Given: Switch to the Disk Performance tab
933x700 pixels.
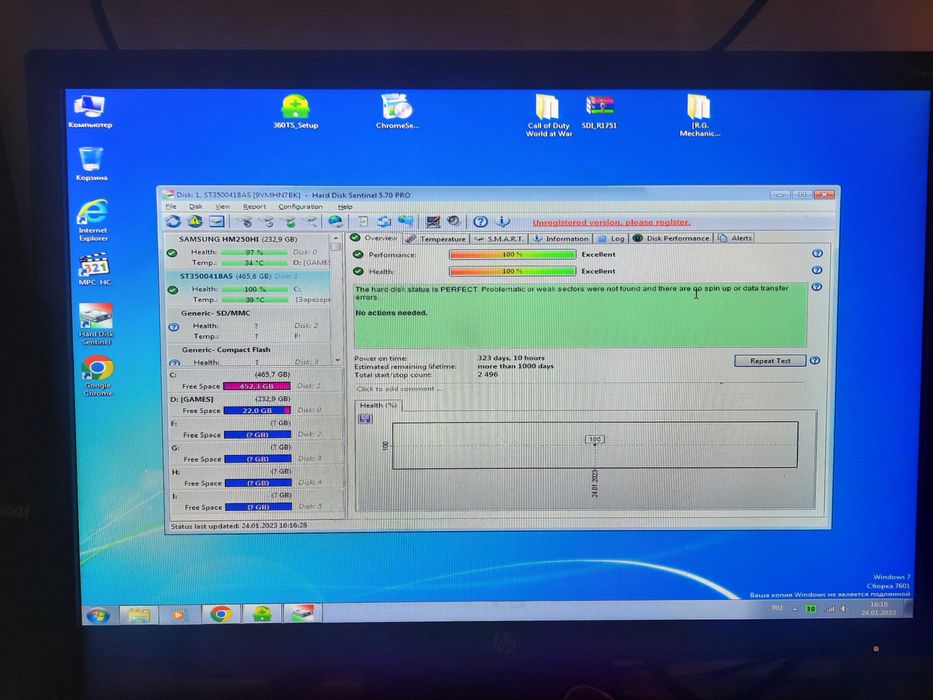Looking at the screenshot, I should tap(671, 238).
